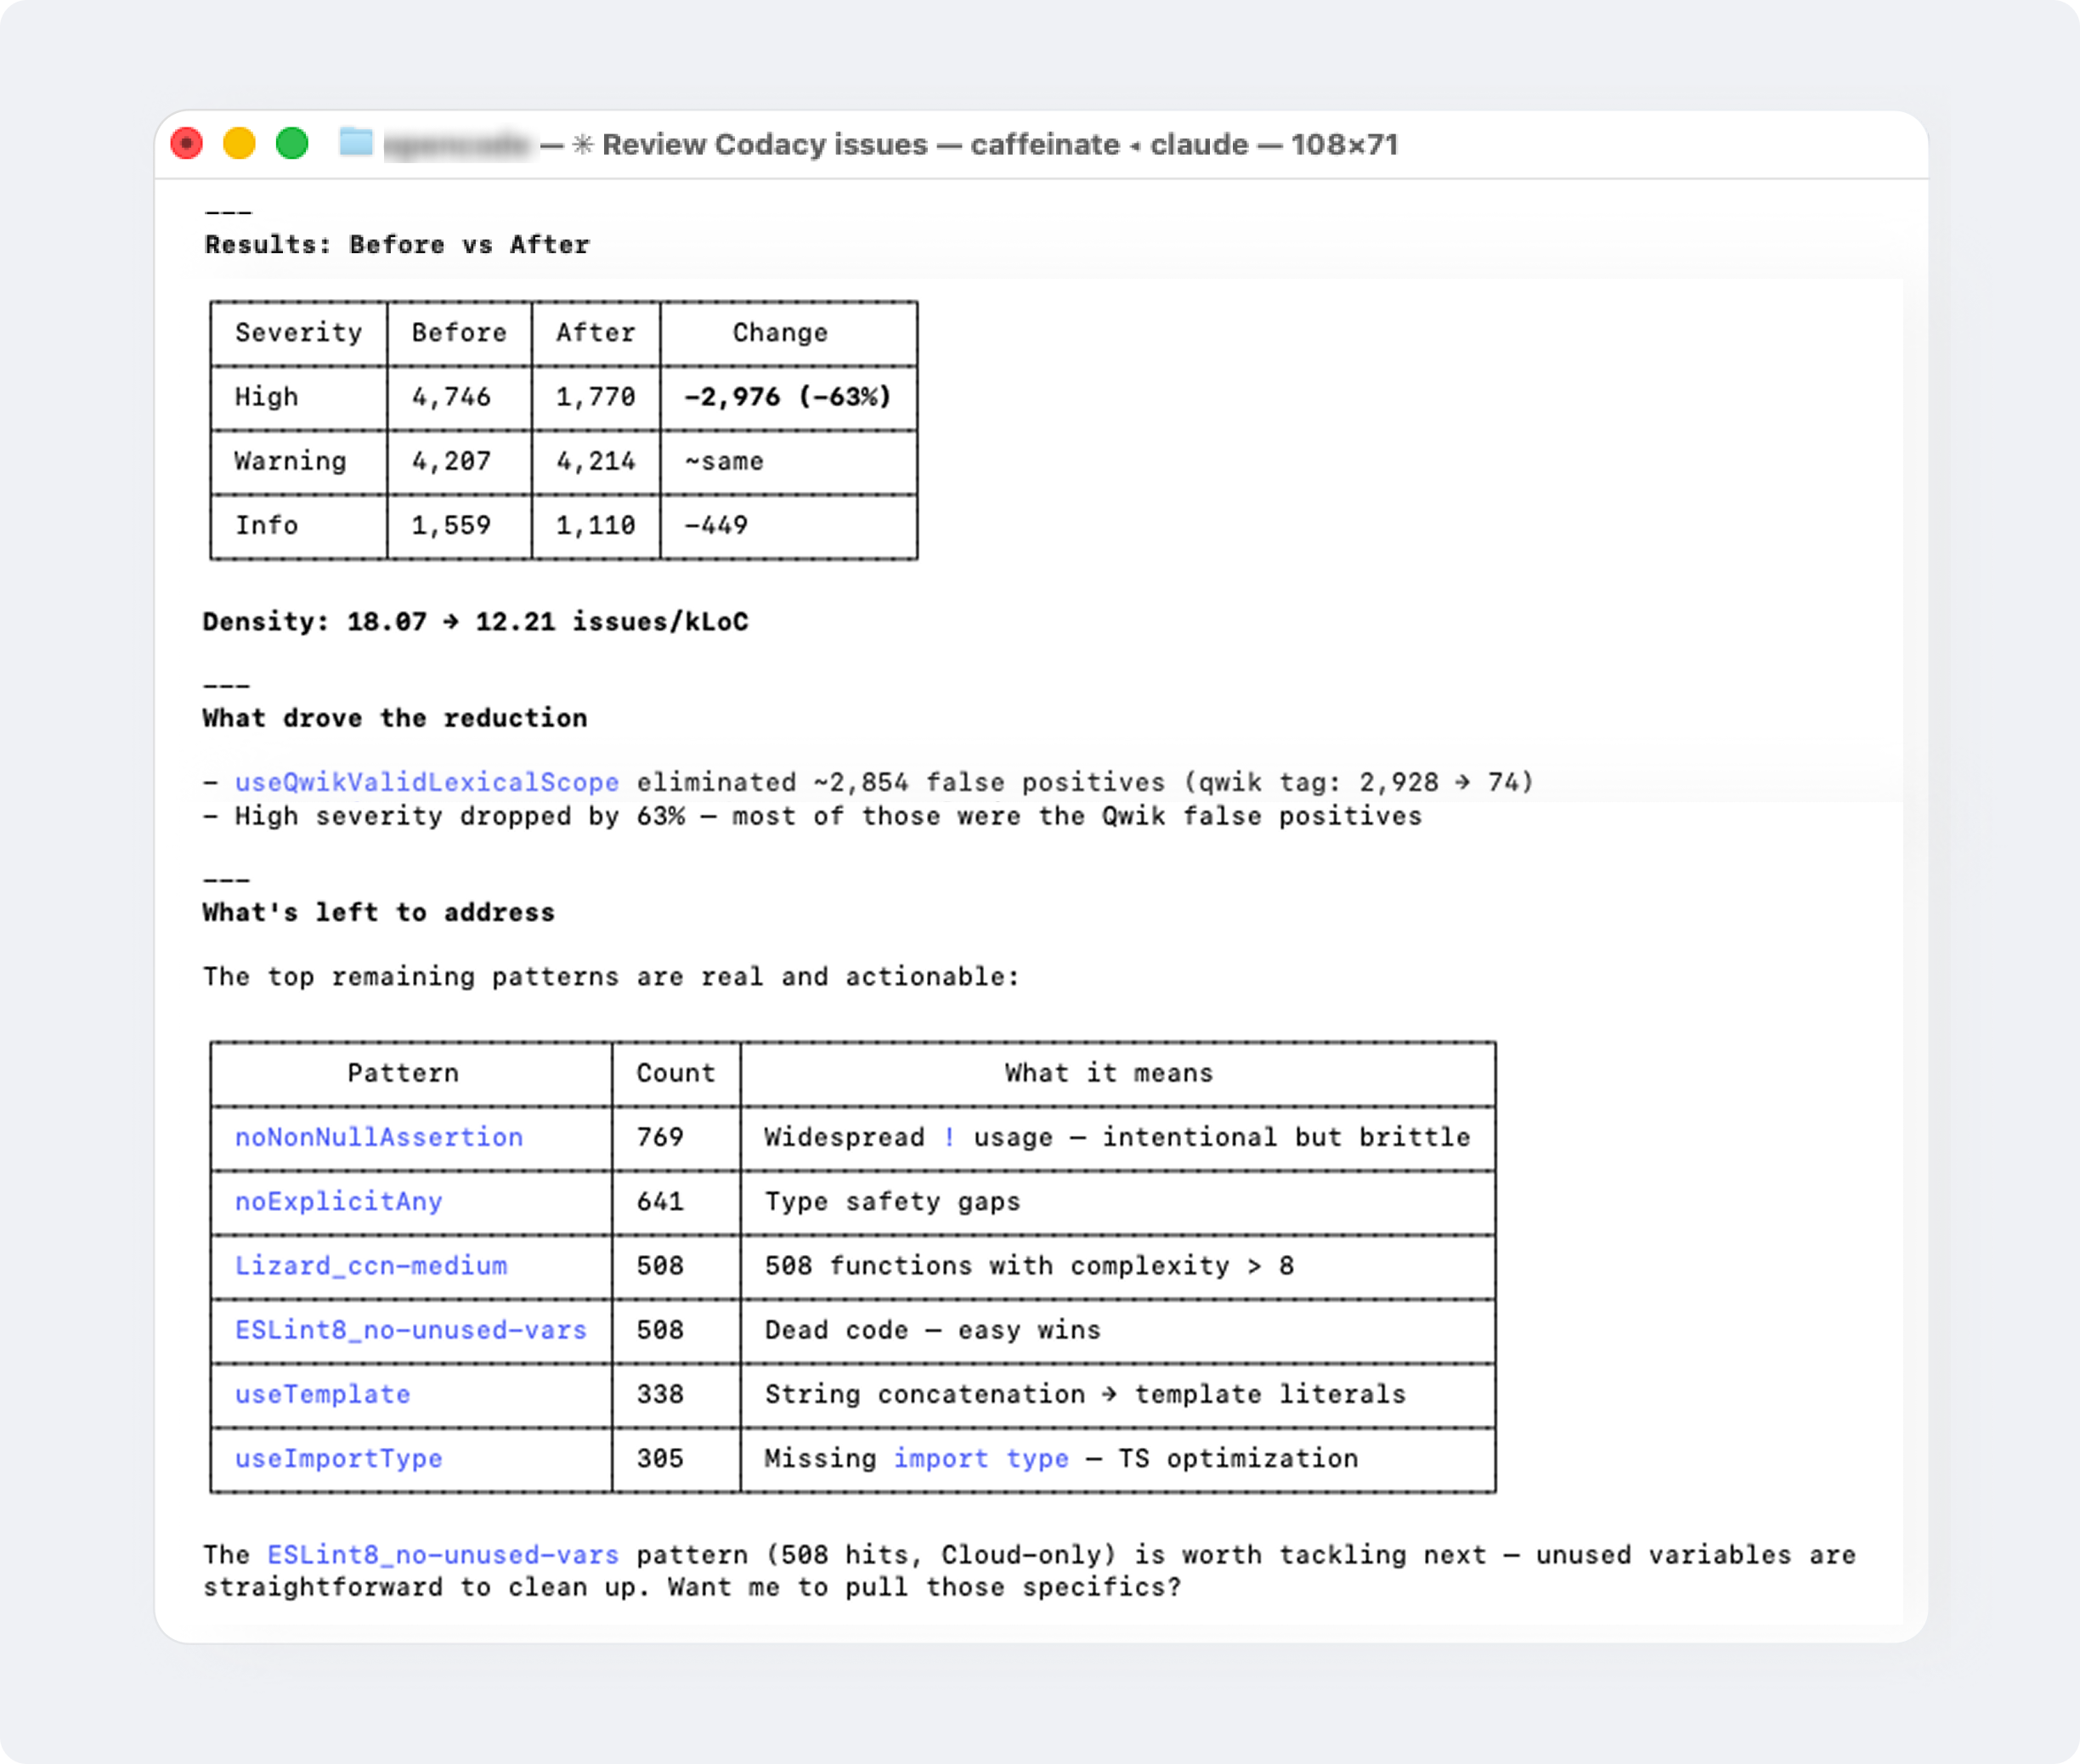Image resolution: width=2080 pixels, height=1764 pixels.
Task: Click the "Change" column header
Action: pos(780,333)
